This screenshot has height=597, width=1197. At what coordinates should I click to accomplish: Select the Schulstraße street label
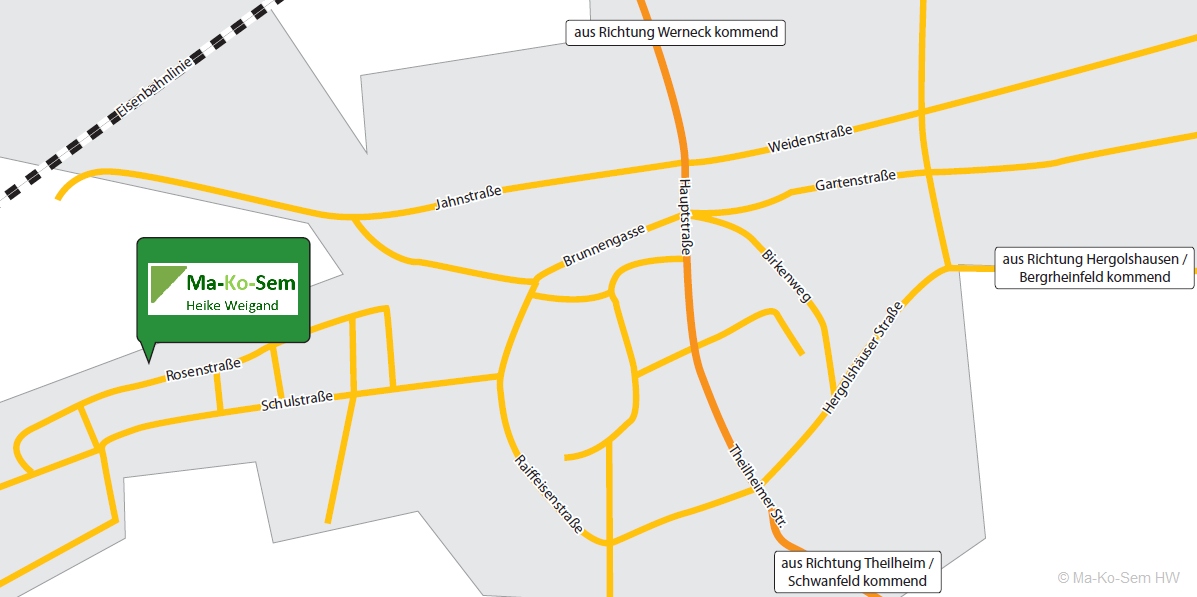pos(297,401)
